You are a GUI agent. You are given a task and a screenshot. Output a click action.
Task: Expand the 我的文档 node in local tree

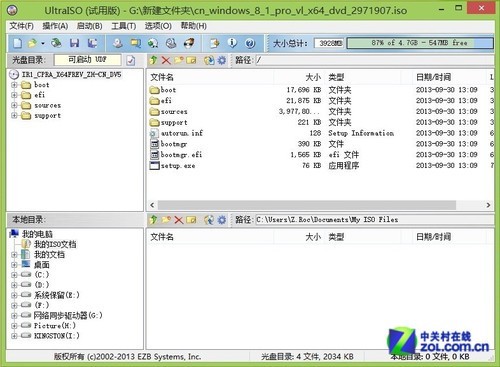[x=14, y=255]
